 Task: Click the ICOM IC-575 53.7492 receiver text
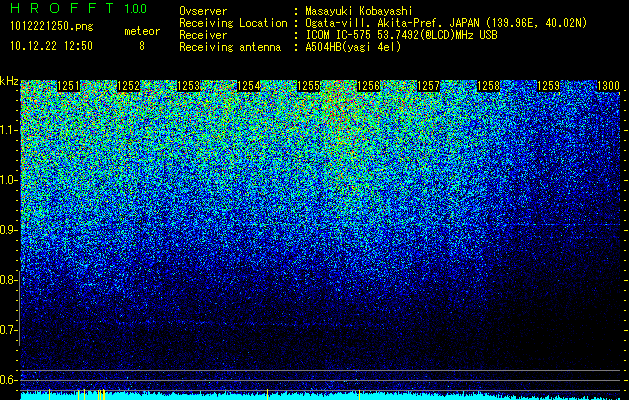click(x=401, y=35)
